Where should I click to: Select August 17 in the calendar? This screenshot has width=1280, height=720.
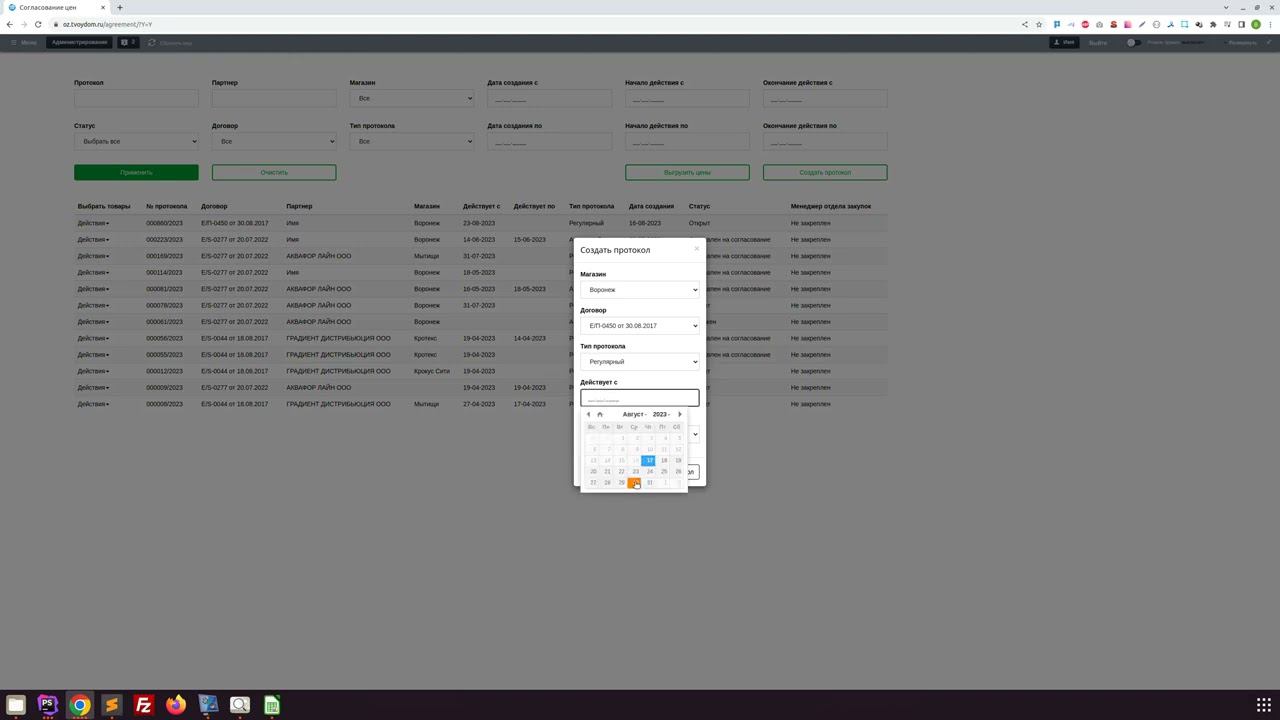click(648, 460)
